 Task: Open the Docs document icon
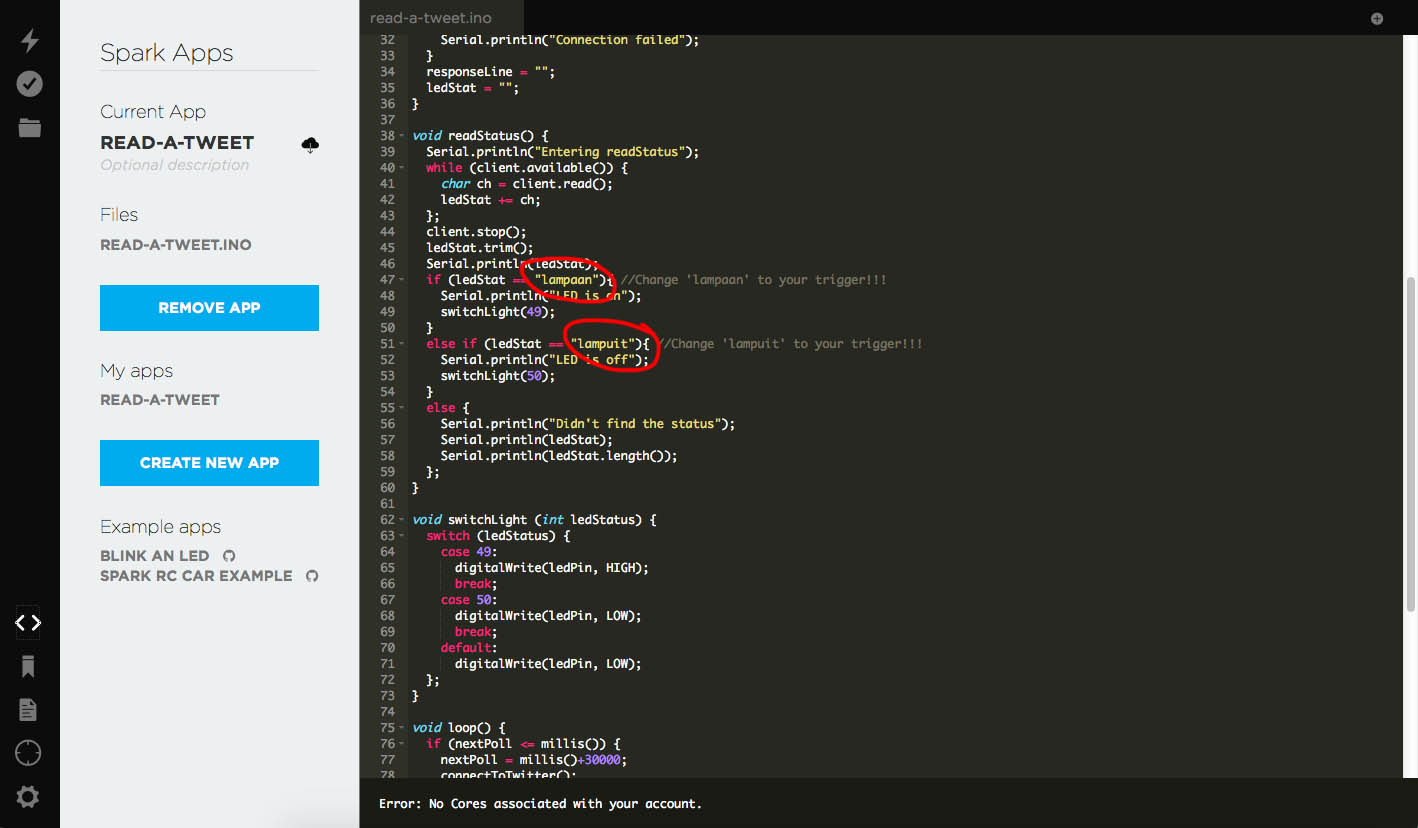pos(28,710)
